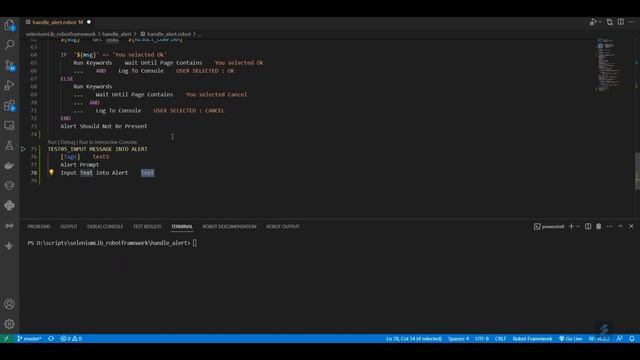Synchronize changes from status bar
640x360 pixels.
pos(51,339)
